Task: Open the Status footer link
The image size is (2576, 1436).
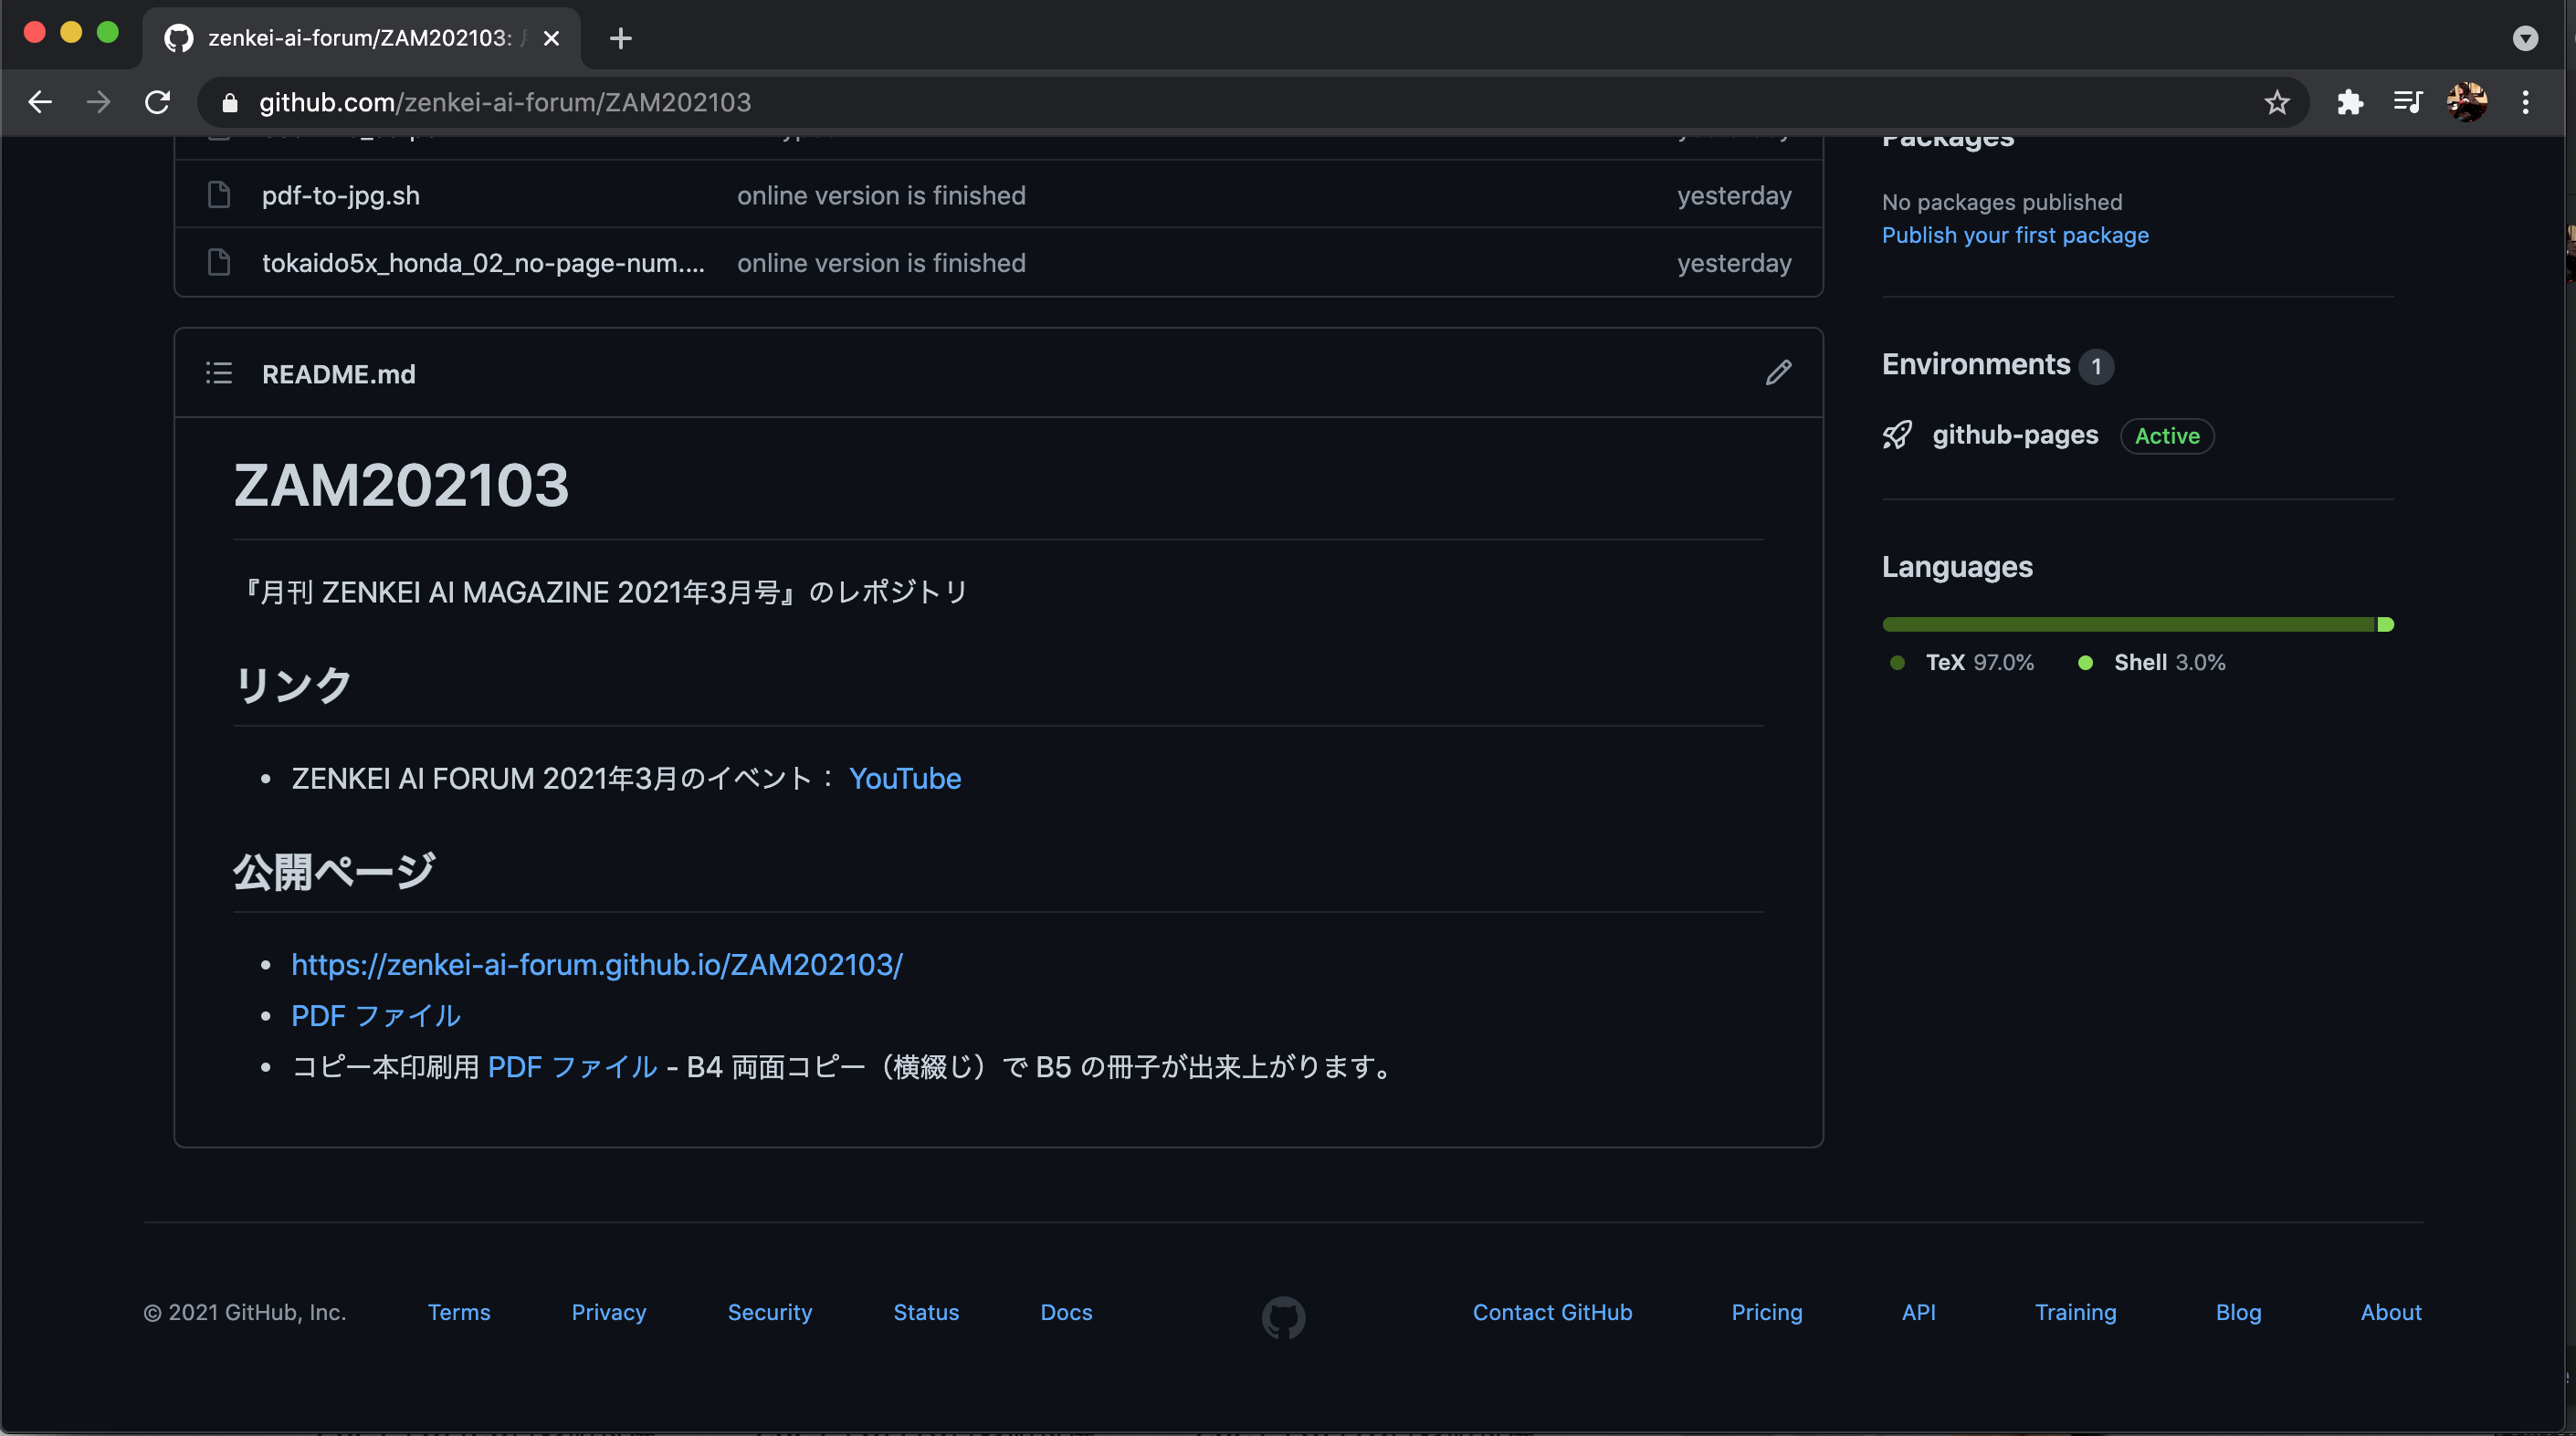Action: (x=926, y=1312)
